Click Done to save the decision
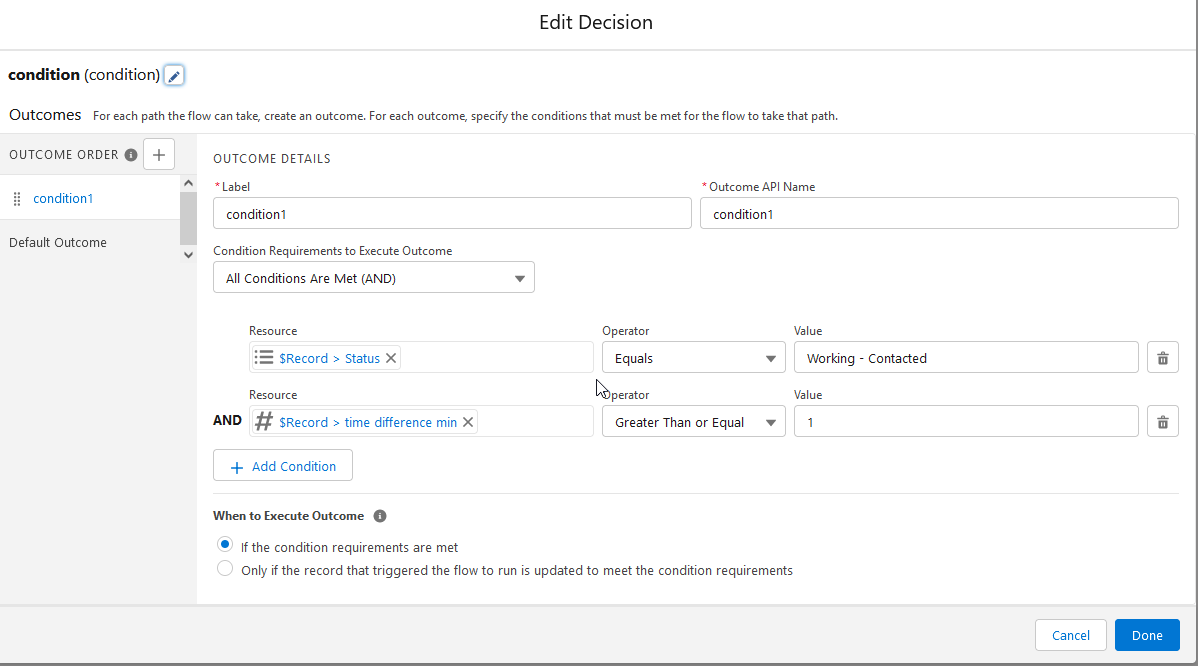Screen dimensions: 1198x666 point(1147,635)
